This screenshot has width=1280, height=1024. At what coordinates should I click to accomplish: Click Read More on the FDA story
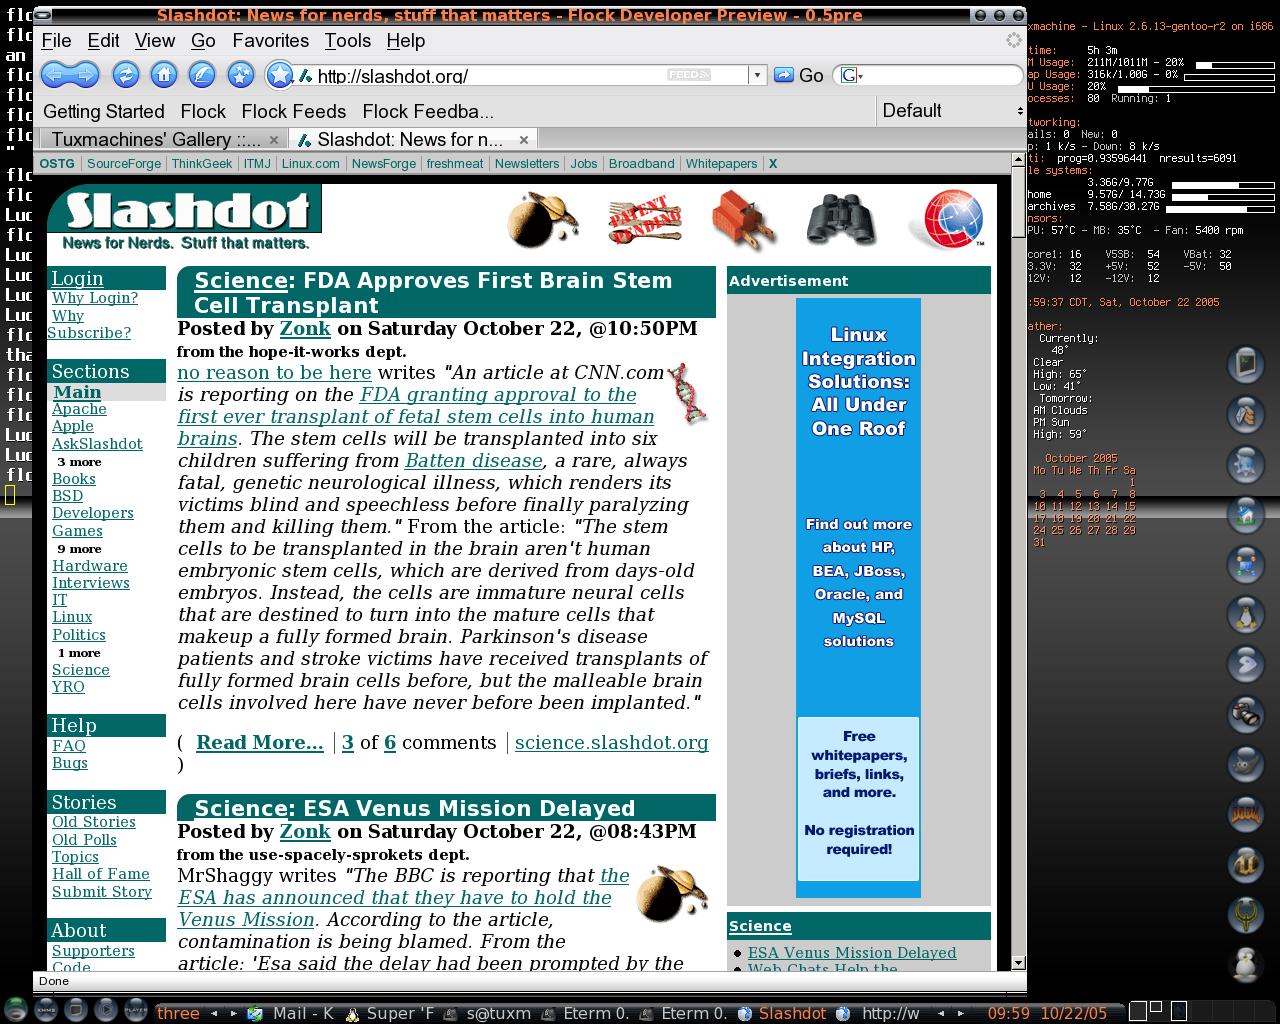[259, 742]
